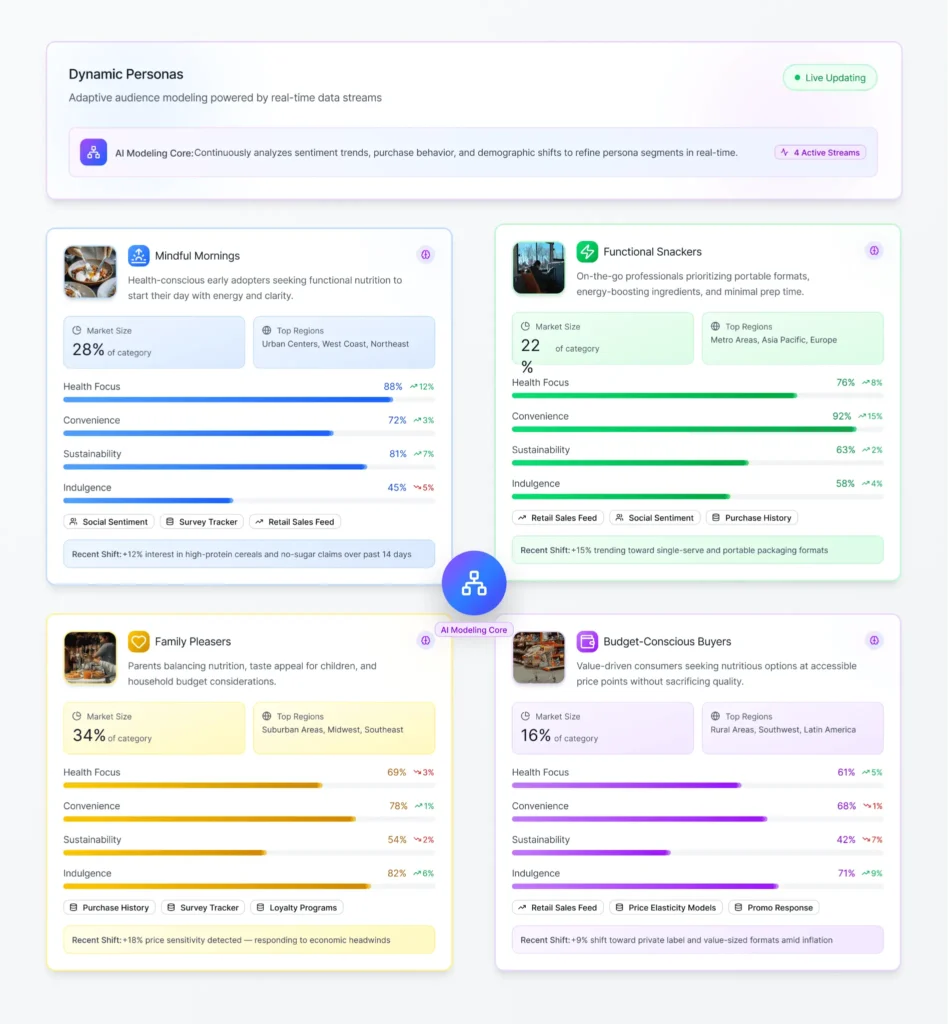
Task: Click the Dynamic Personas heading
Action: (x=126, y=74)
